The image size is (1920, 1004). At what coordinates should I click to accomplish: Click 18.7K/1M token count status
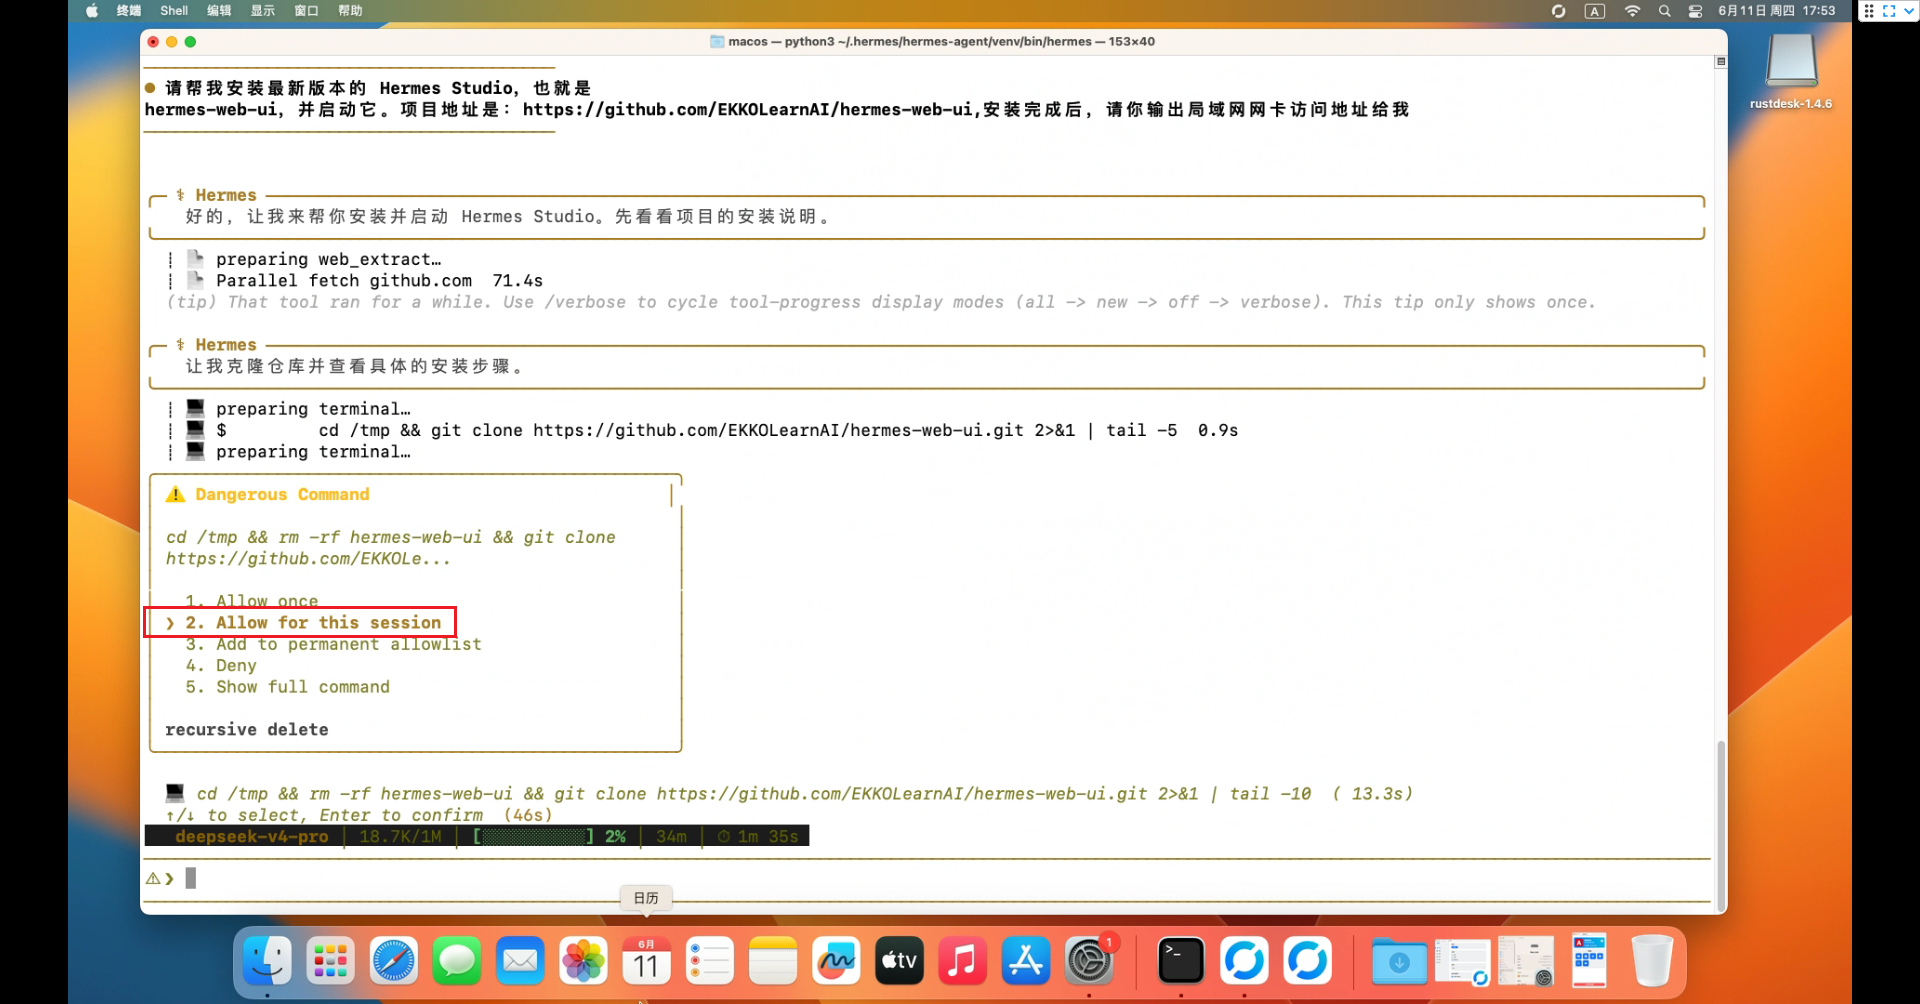[400, 836]
